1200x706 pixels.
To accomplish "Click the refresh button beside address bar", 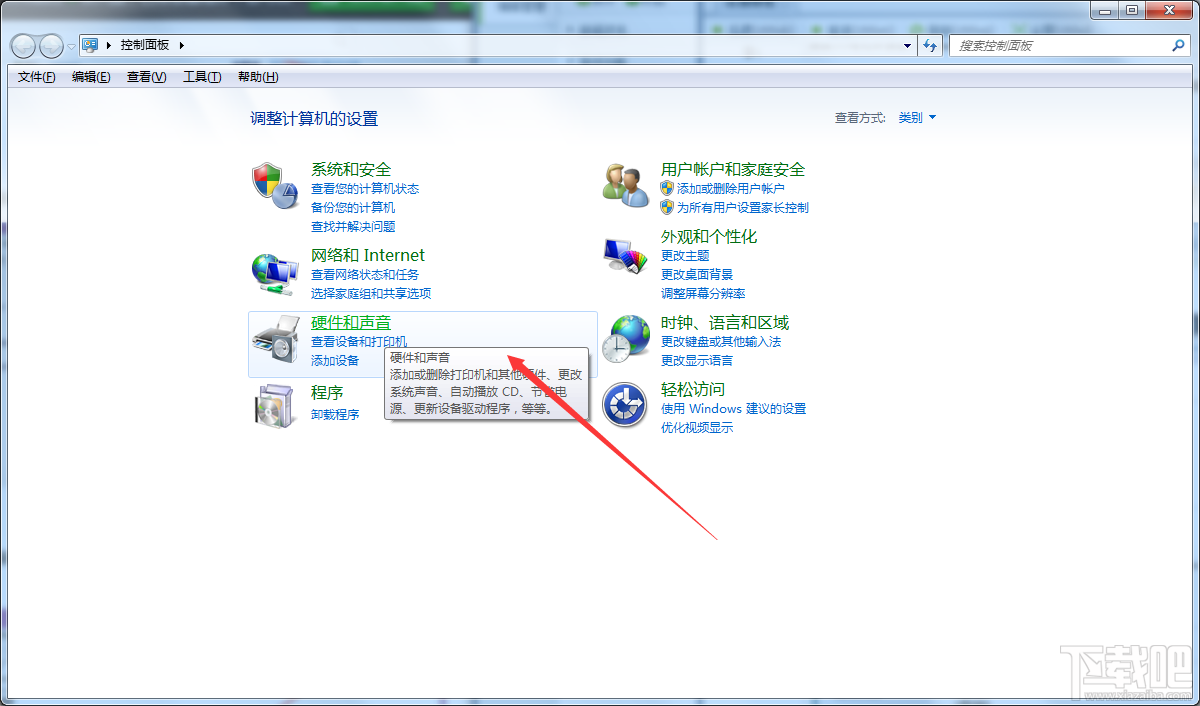I will click(x=931, y=45).
